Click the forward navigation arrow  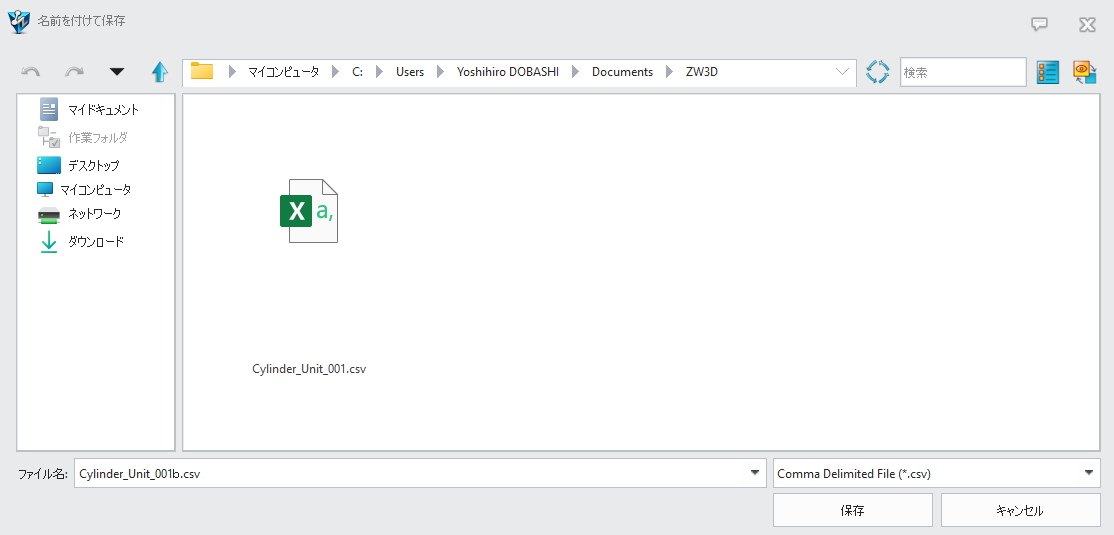click(74, 72)
